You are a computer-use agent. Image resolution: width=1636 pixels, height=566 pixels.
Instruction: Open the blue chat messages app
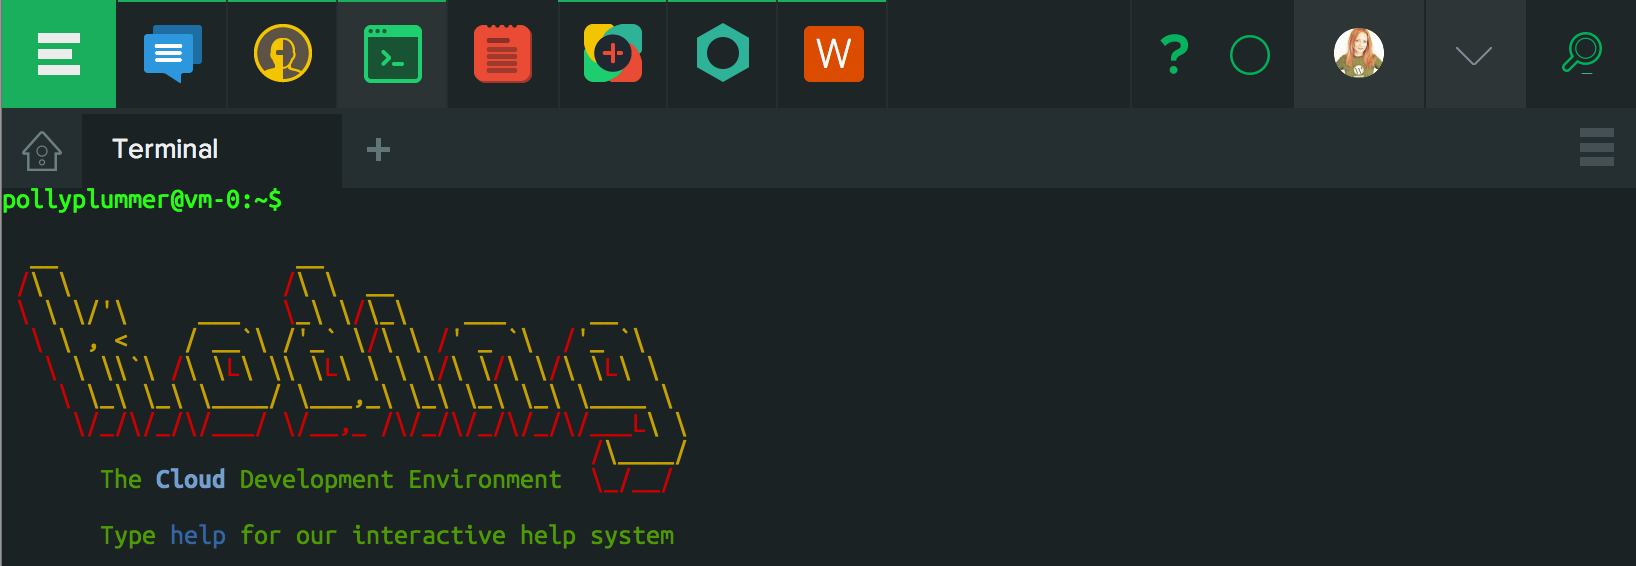point(172,54)
